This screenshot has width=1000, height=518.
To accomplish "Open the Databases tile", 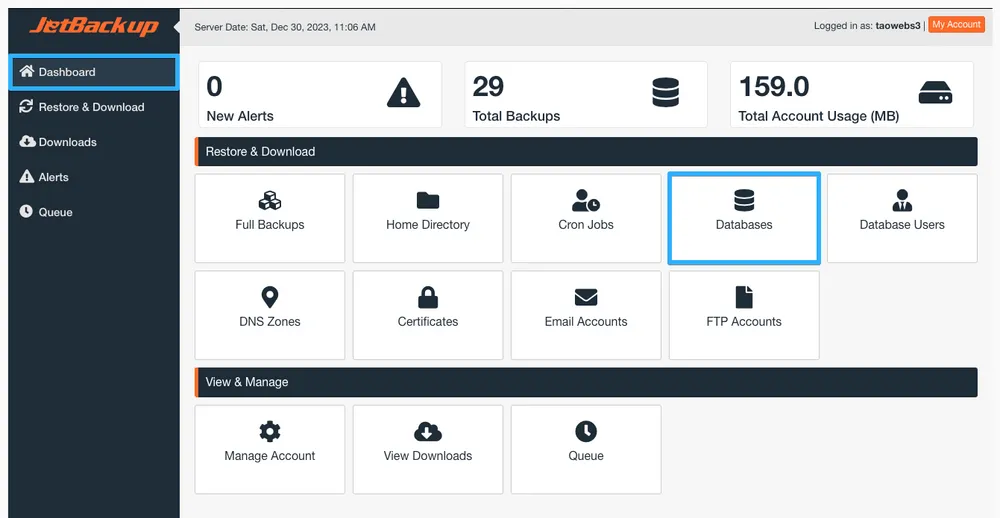I will (744, 218).
